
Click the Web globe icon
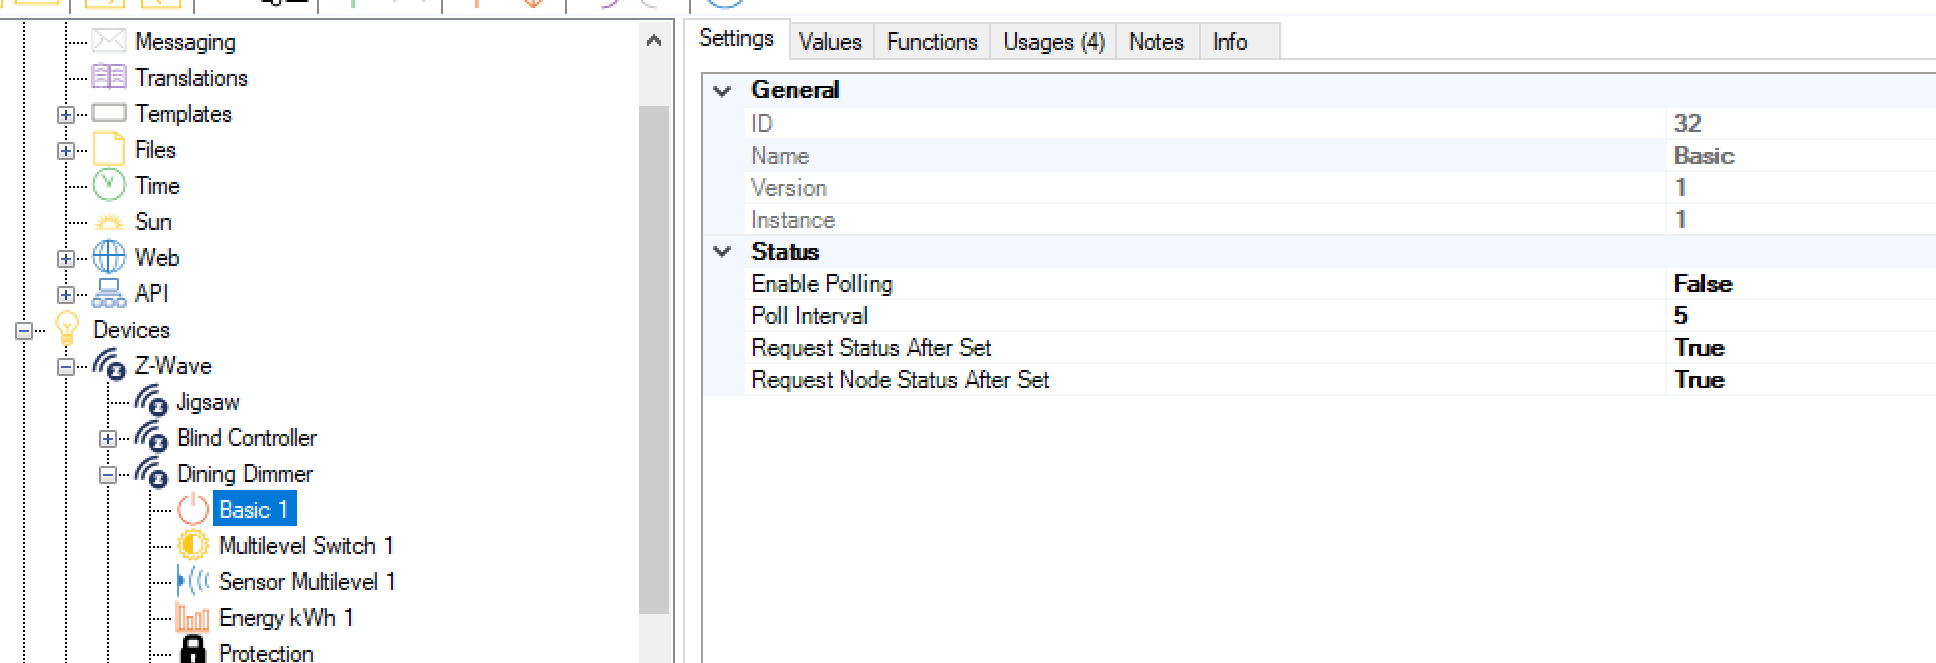[109, 257]
